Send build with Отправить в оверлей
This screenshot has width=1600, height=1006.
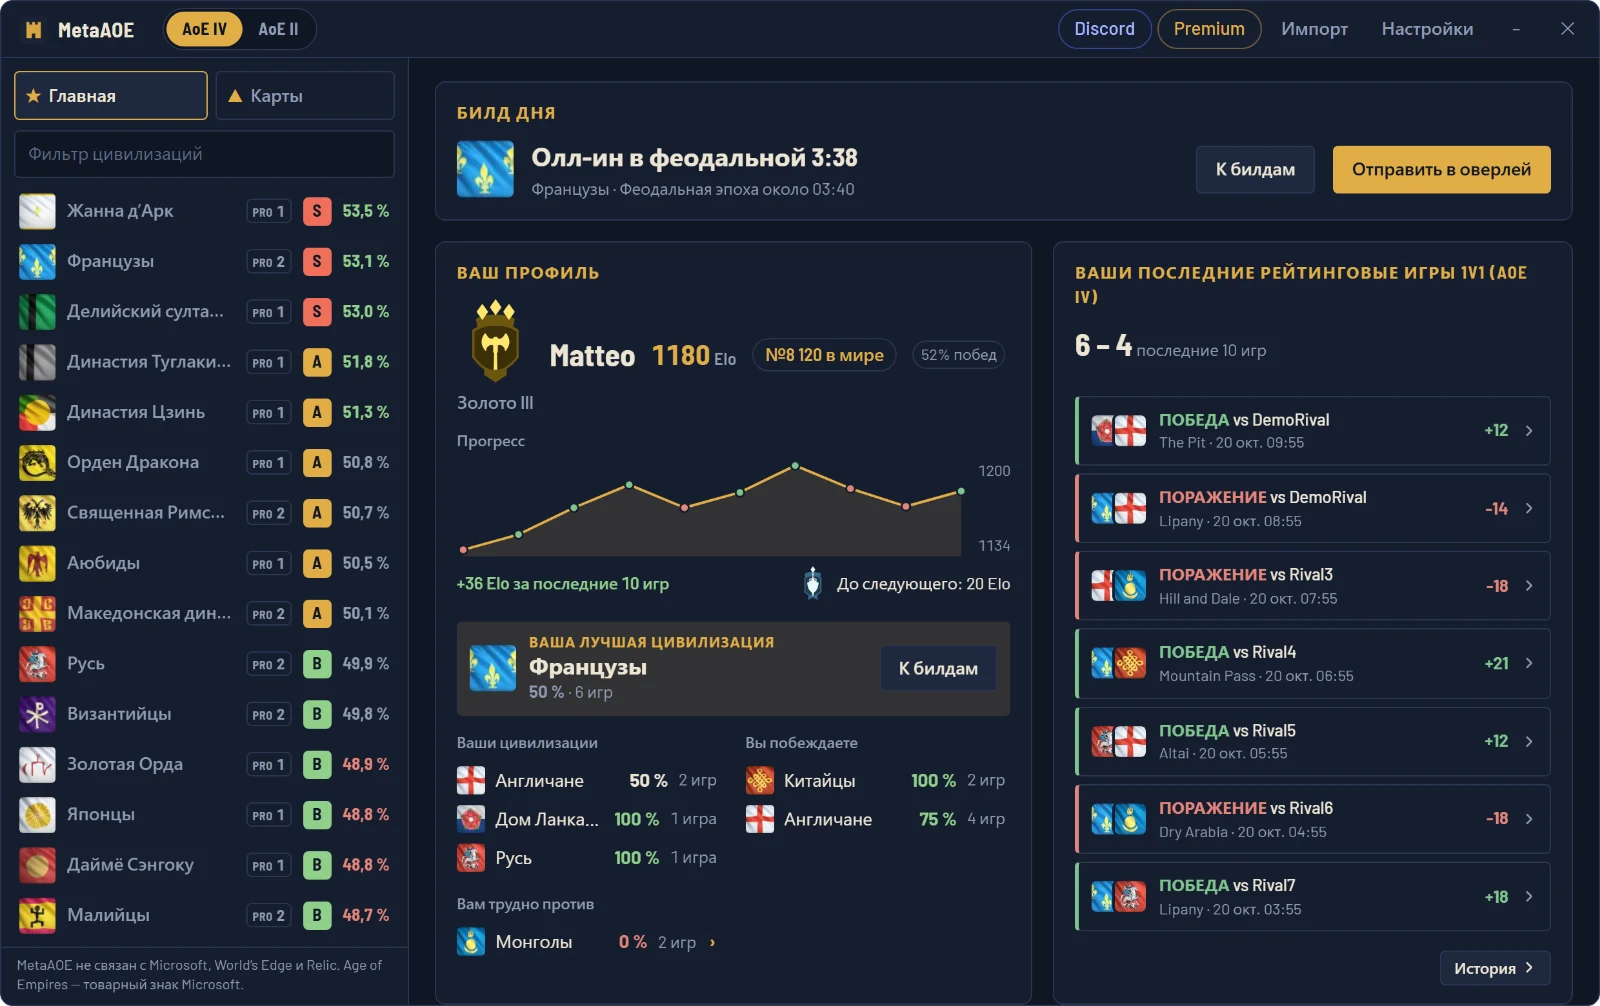[x=1441, y=170]
